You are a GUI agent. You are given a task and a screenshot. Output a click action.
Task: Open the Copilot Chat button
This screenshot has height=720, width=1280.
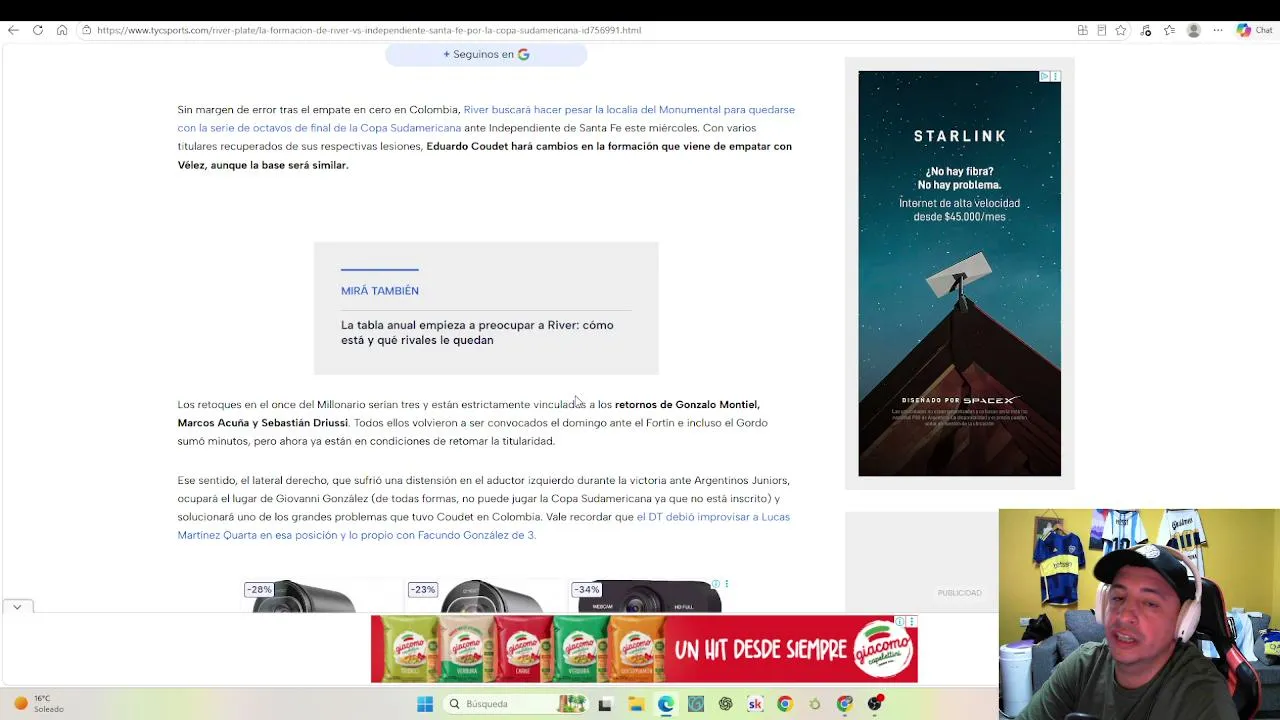[1254, 30]
